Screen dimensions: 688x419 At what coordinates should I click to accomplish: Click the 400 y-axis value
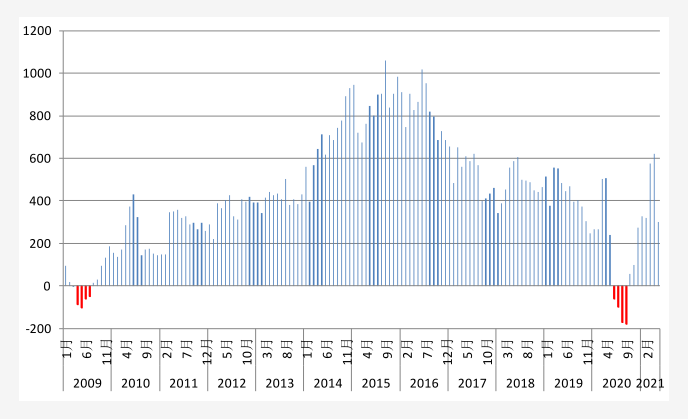(40, 201)
